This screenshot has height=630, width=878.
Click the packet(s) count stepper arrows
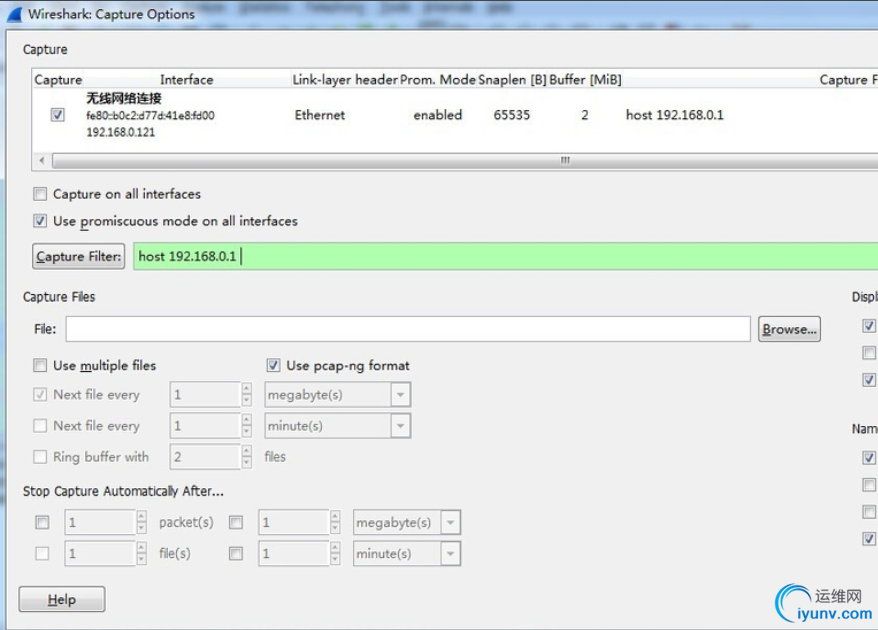click(142, 522)
